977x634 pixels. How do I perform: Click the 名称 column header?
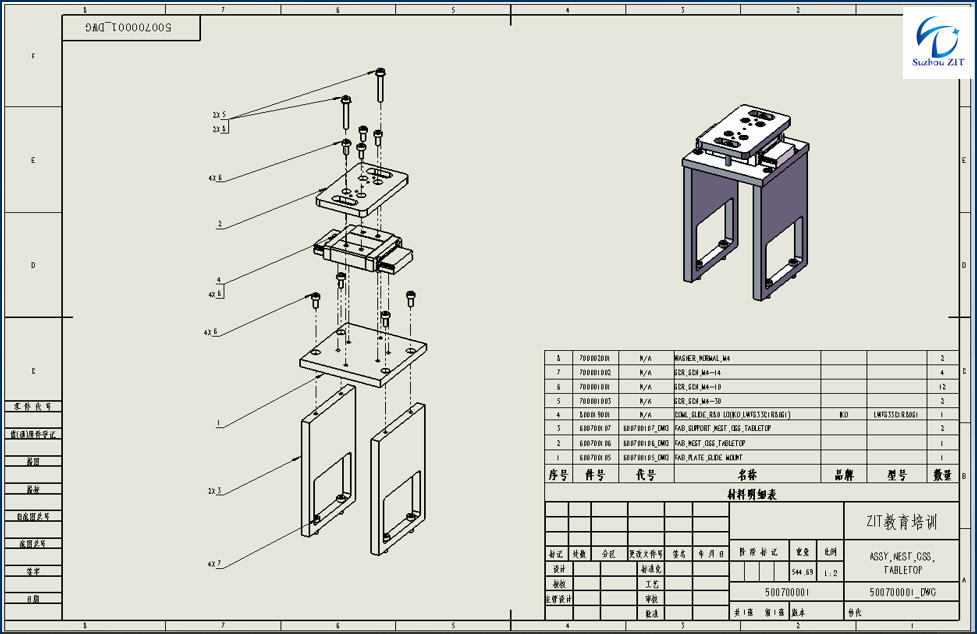(747, 475)
